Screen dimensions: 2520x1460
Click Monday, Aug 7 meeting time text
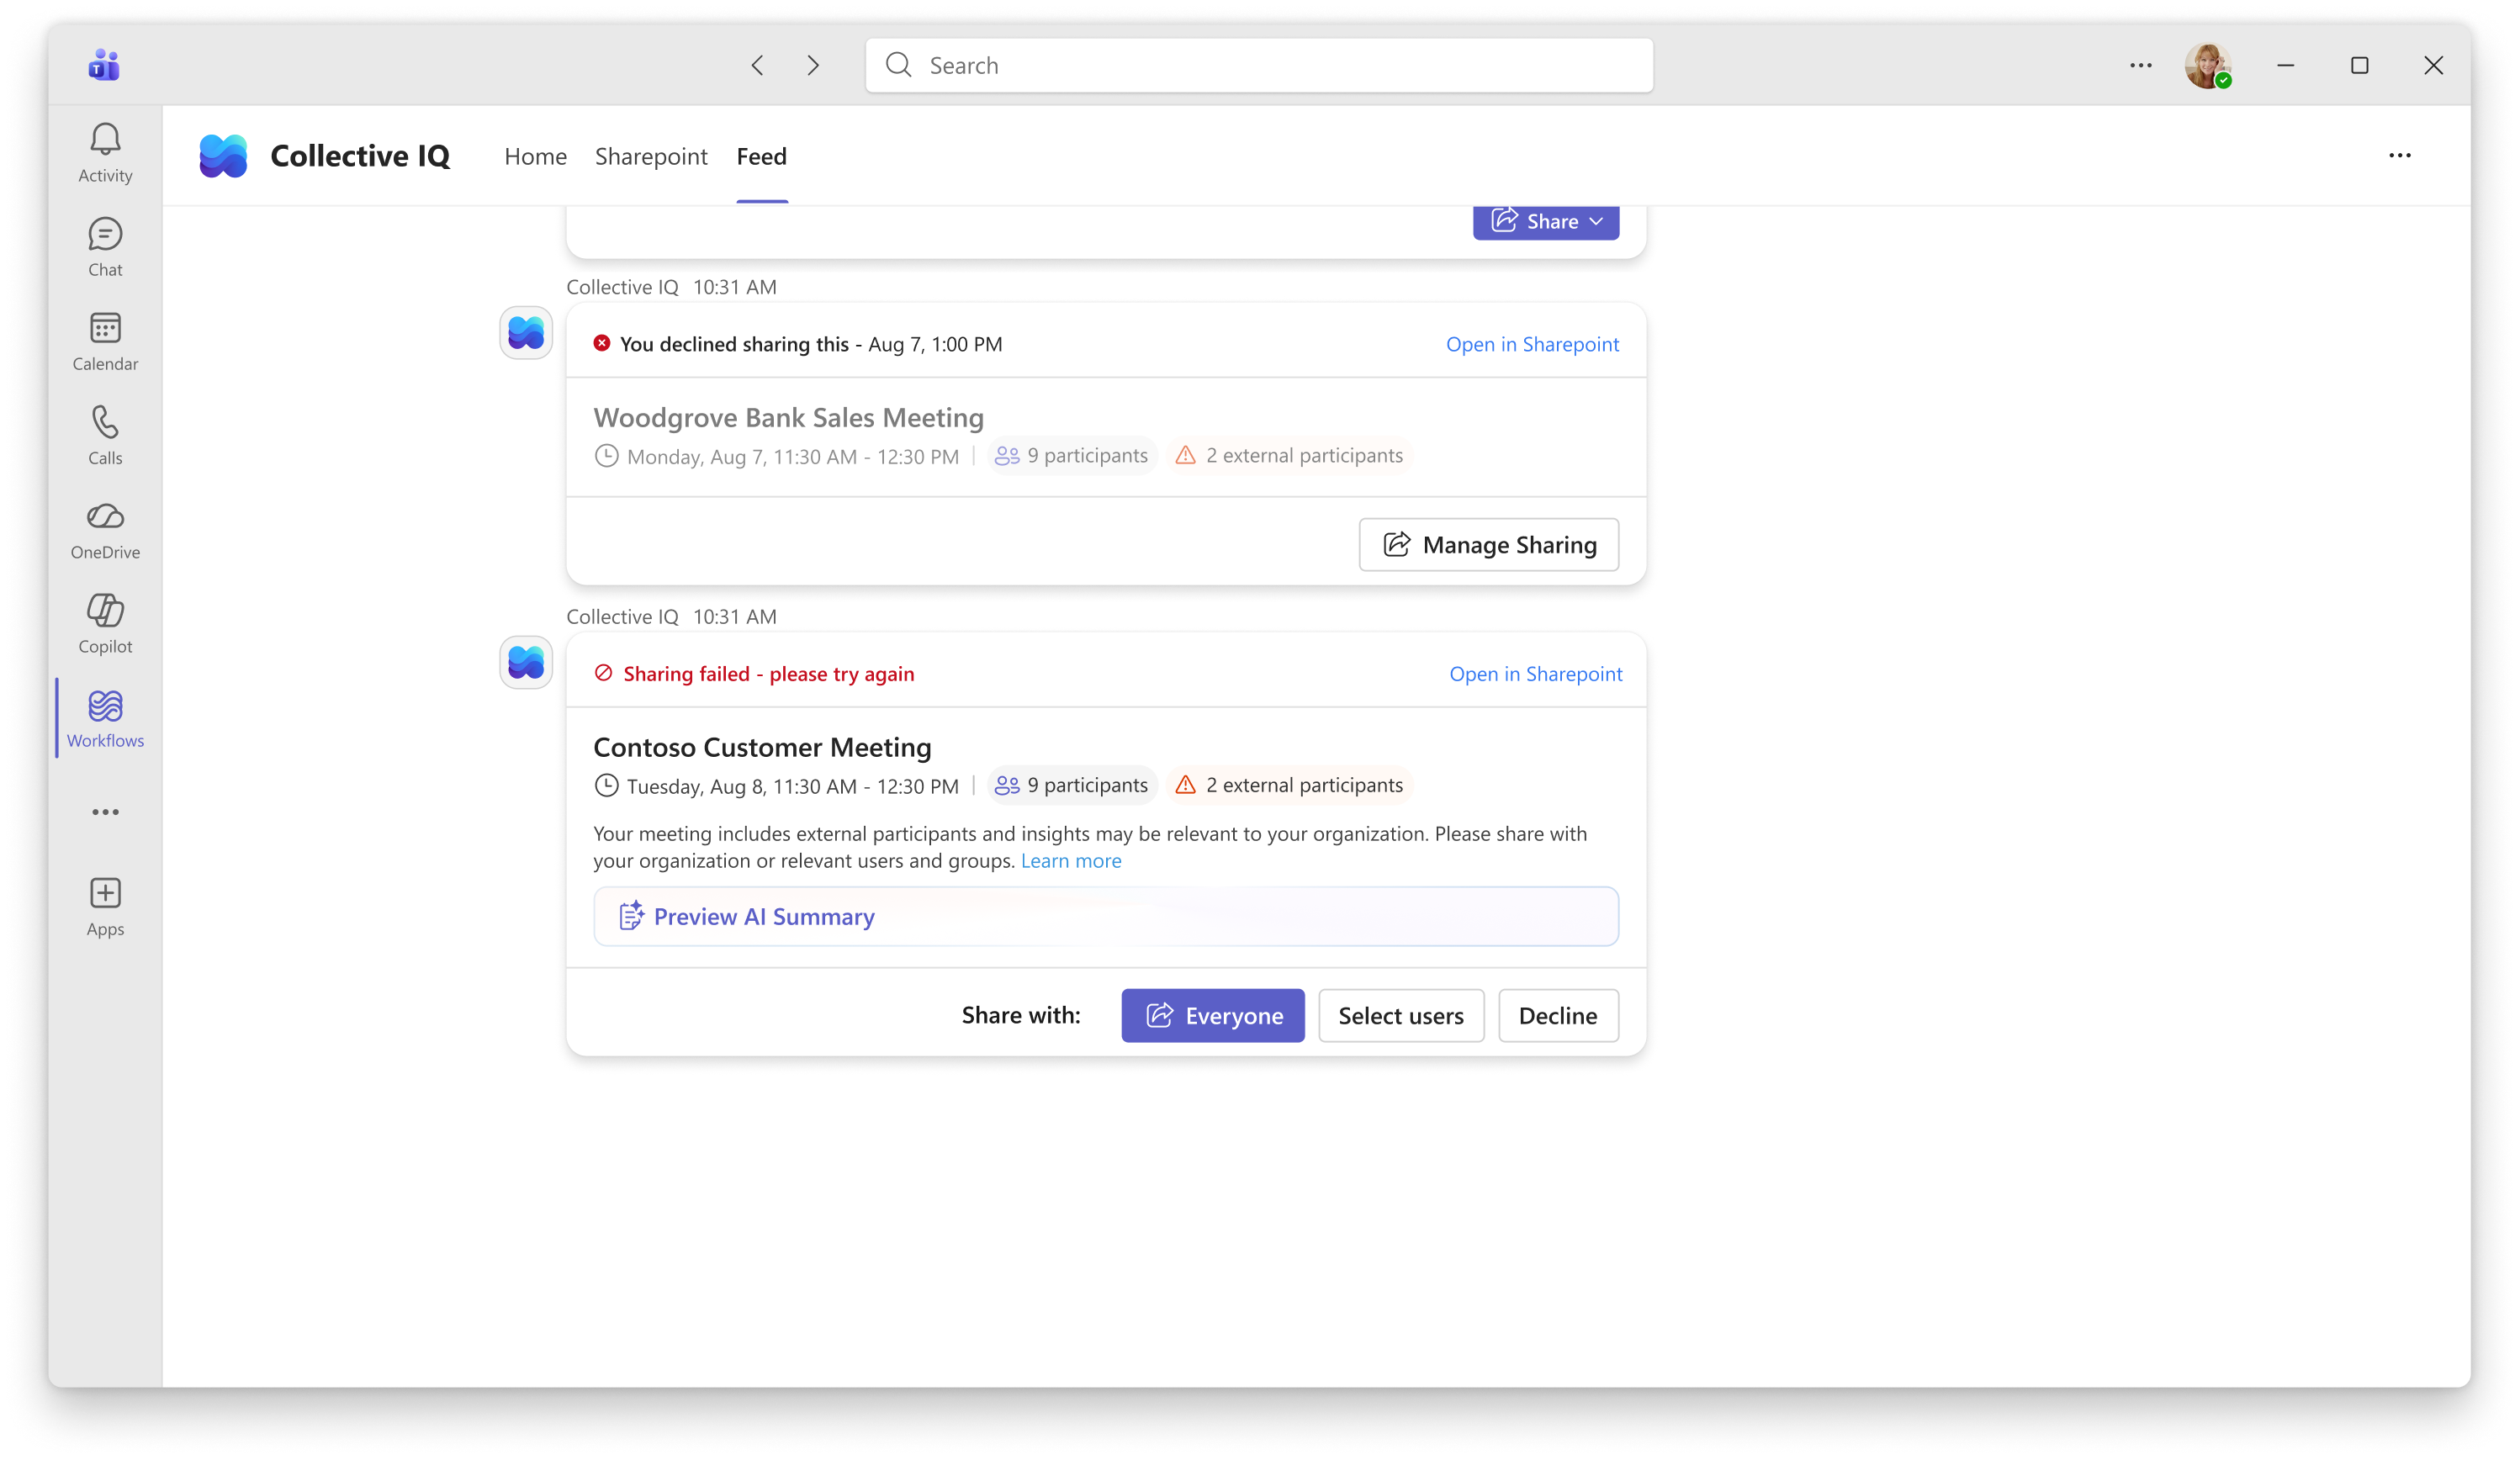pyautogui.click(x=793, y=456)
